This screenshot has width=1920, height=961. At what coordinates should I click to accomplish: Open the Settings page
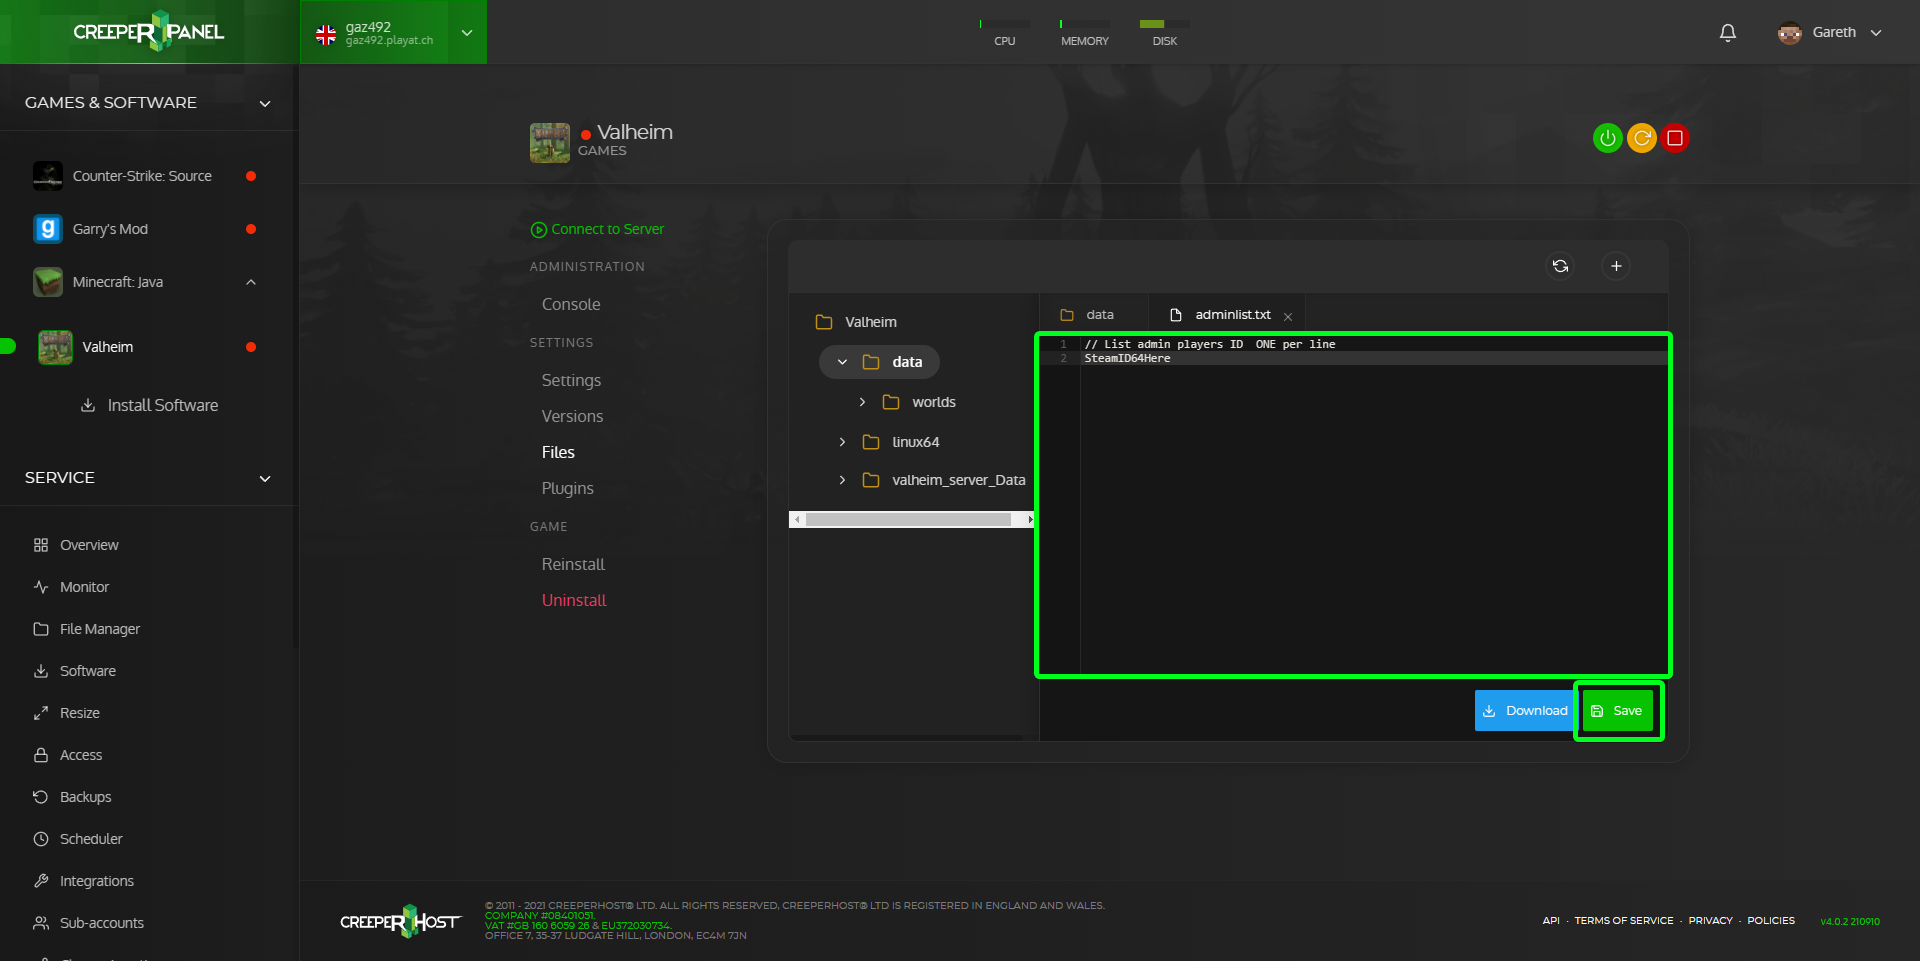point(571,380)
